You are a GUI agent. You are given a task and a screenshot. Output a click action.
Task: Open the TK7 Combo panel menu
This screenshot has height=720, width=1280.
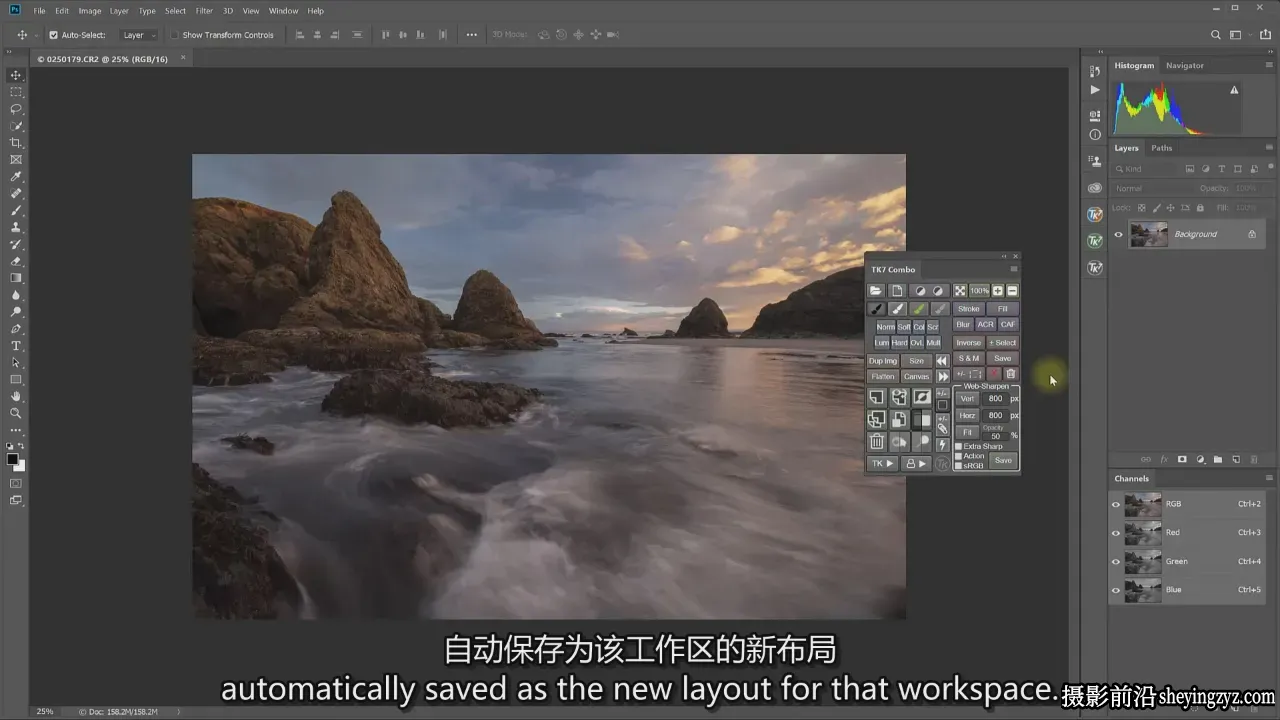tap(1014, 269)
